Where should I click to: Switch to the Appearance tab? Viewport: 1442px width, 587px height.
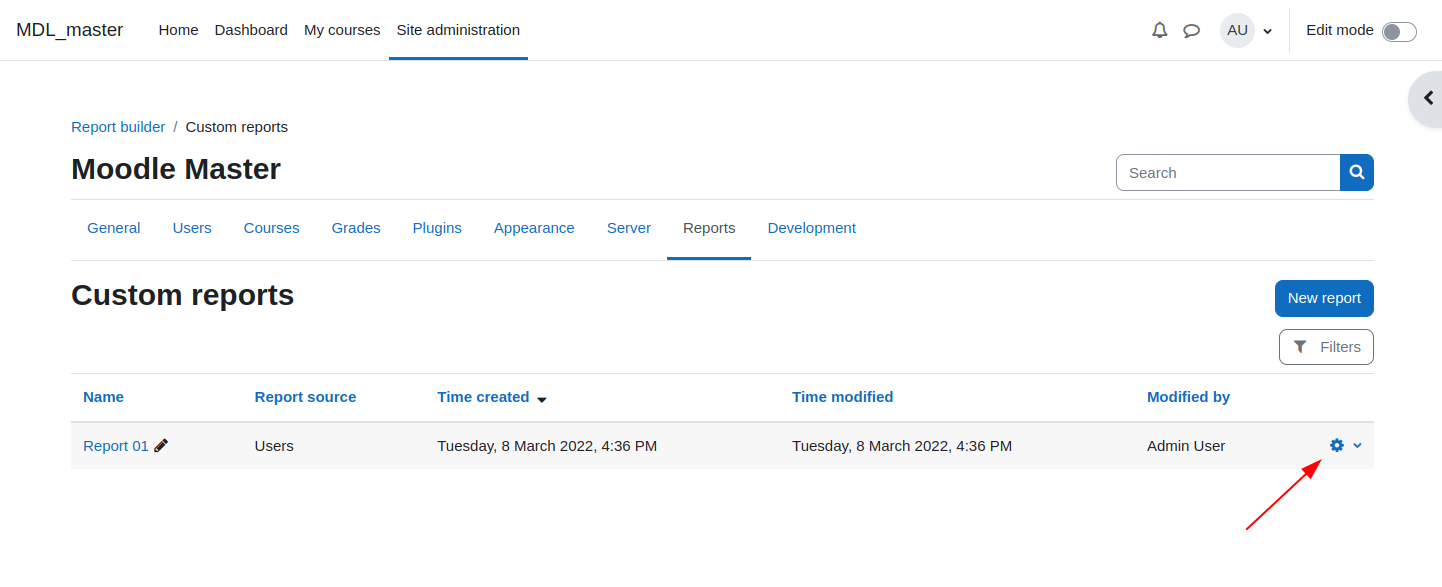[x=534, y=228]
